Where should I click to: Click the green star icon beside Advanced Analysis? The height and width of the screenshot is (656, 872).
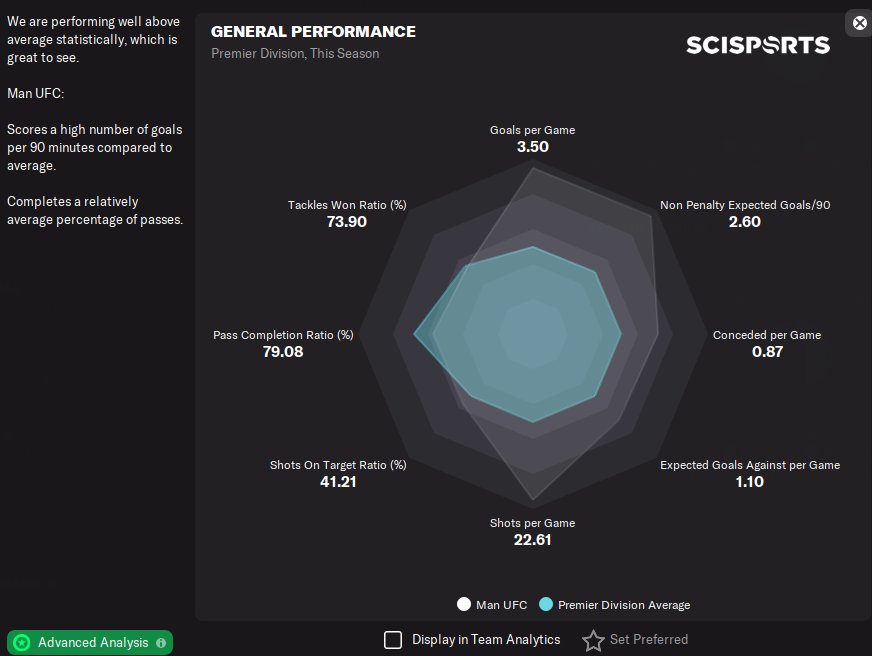coord(22,642)
